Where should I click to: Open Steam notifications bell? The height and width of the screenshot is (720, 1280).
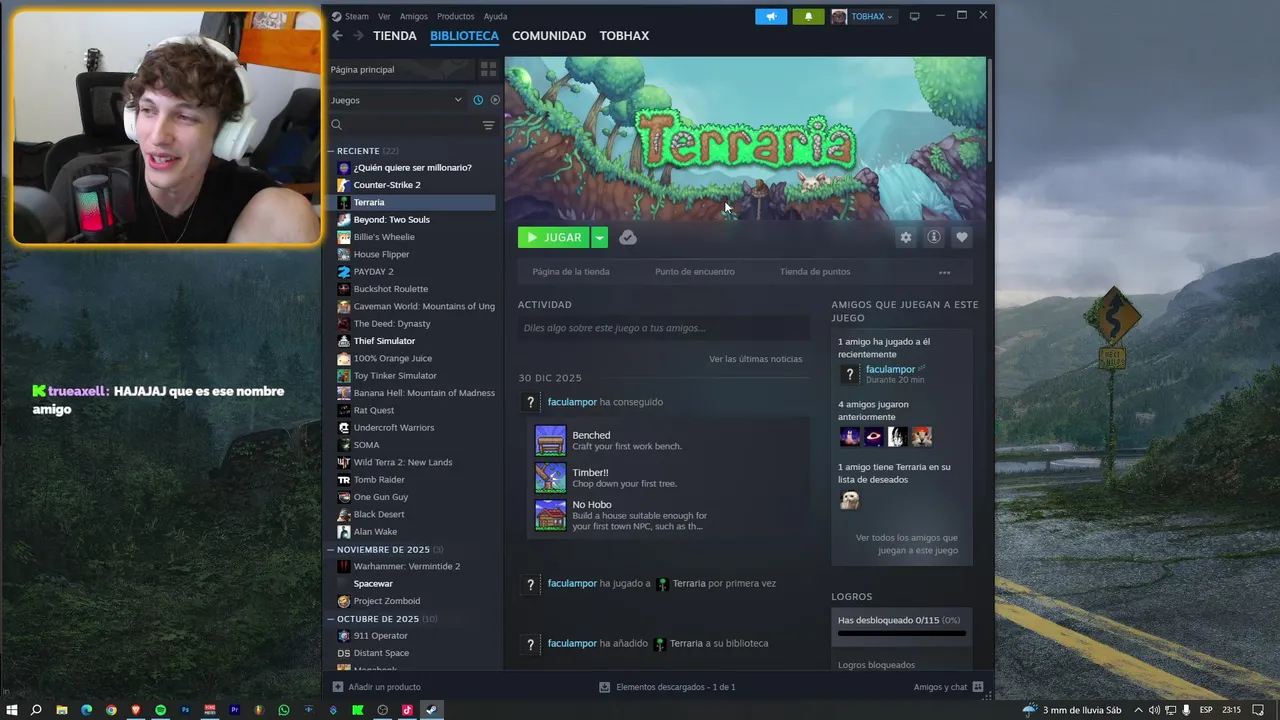(x=808, y=16)
